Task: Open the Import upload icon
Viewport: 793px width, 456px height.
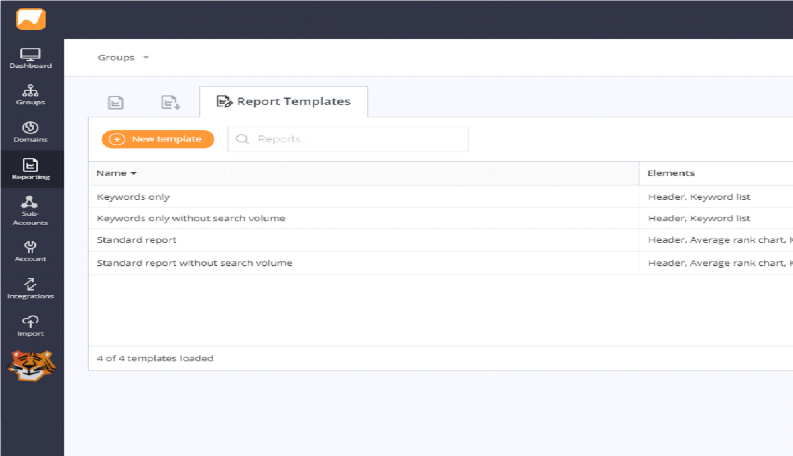Action: coord(30,326)
